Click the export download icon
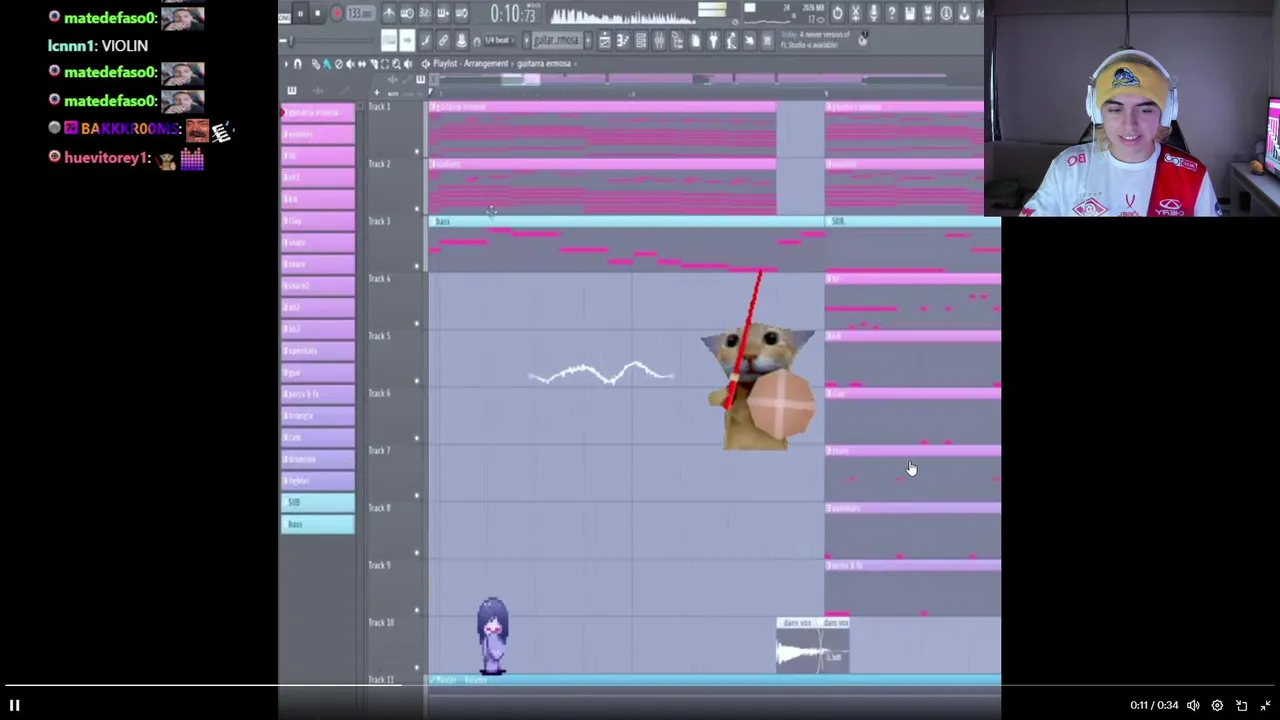Viewport: 1280px width, 720px height. 964,13
